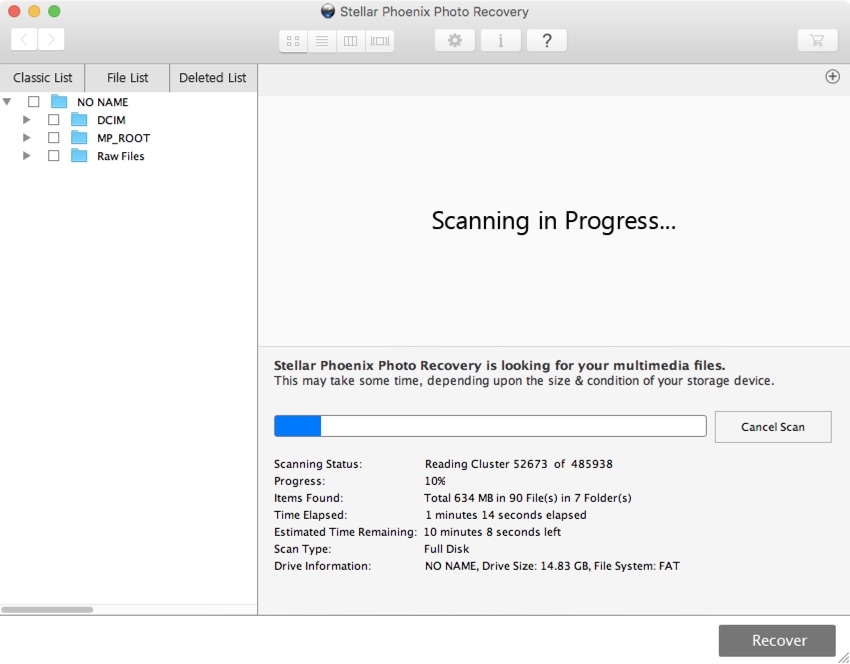Click the scan progress bar
850x664 pixels.
[x=490, y=426]
